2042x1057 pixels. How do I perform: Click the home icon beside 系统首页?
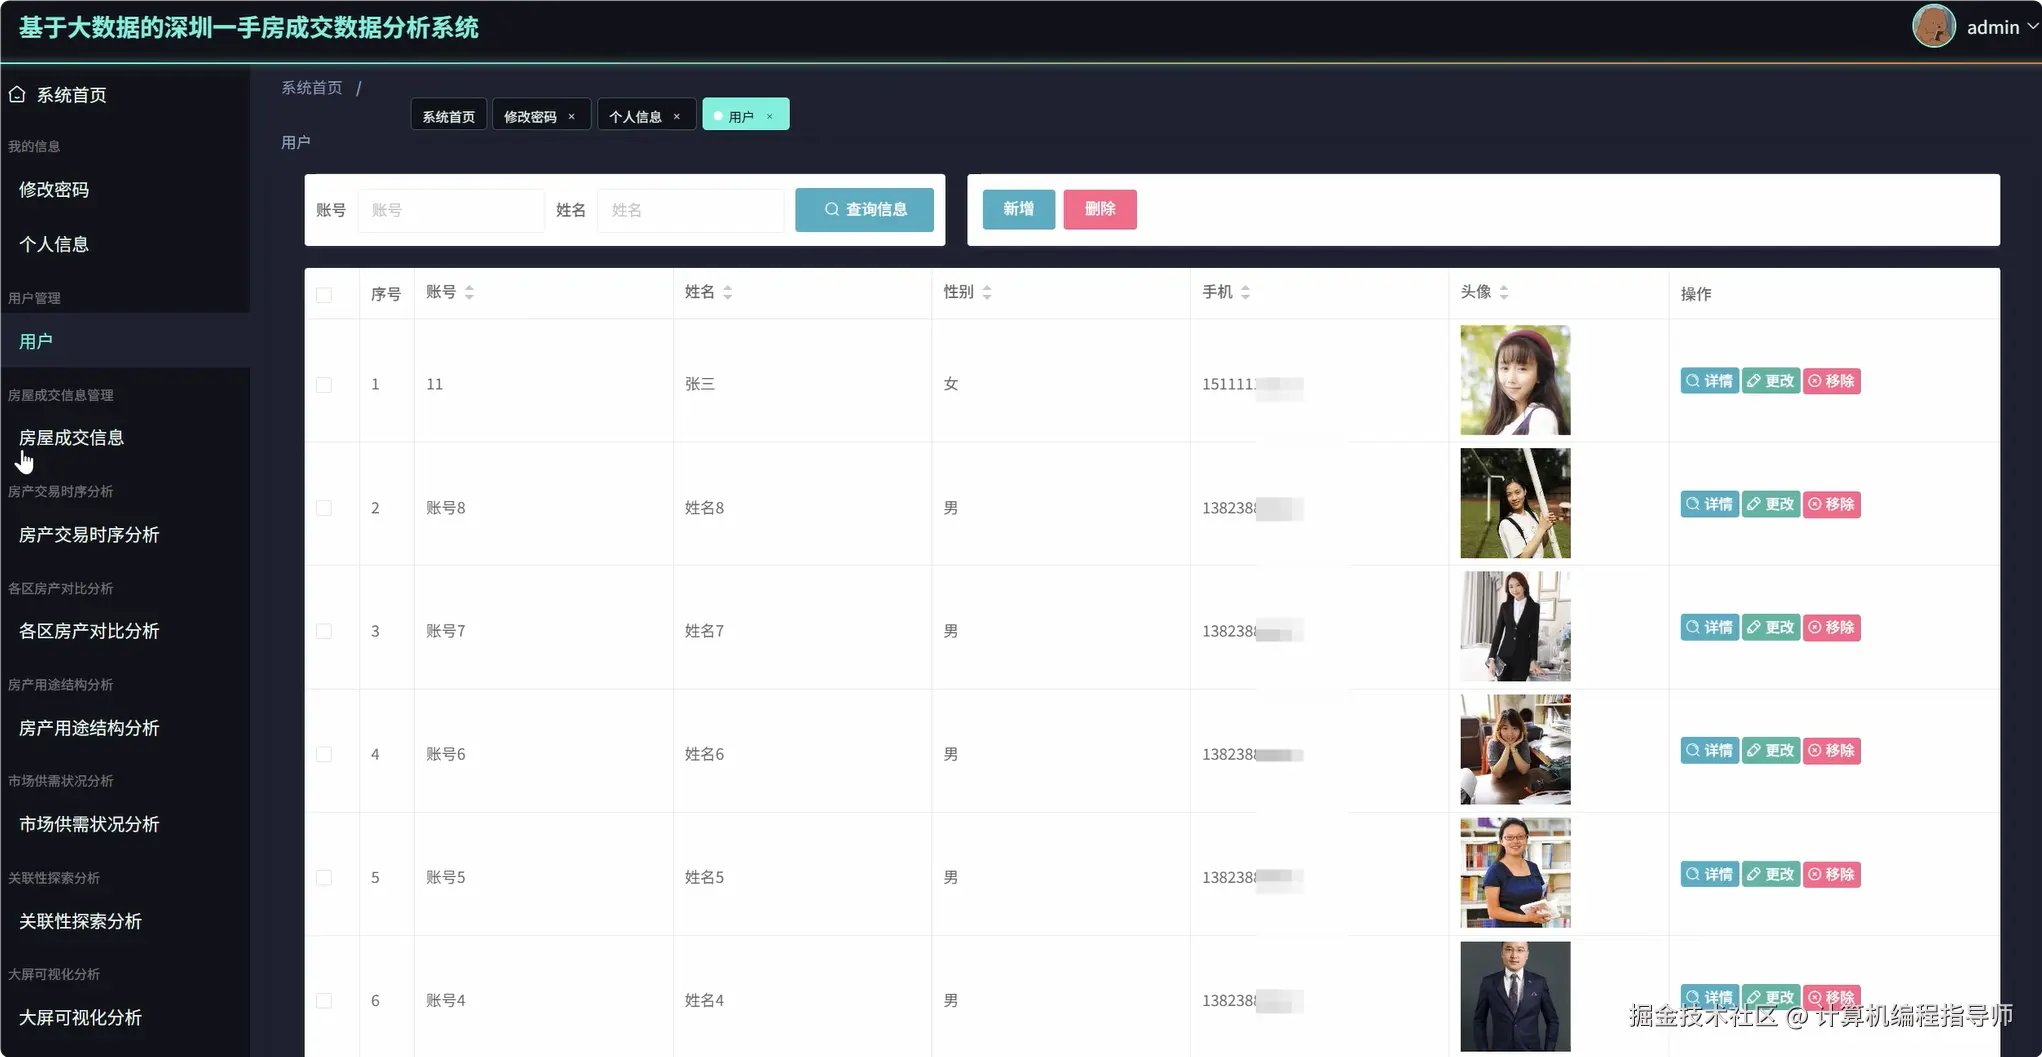pos(17,94)
